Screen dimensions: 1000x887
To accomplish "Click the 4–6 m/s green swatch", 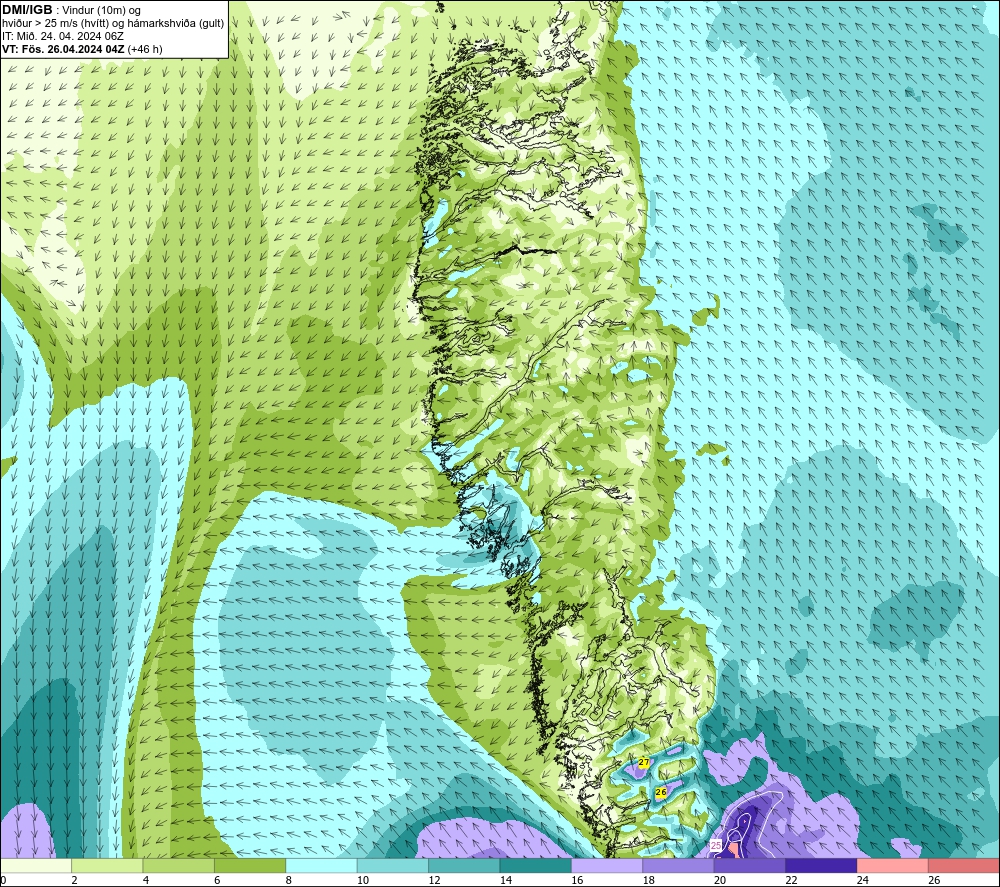I will click(179, 866).
